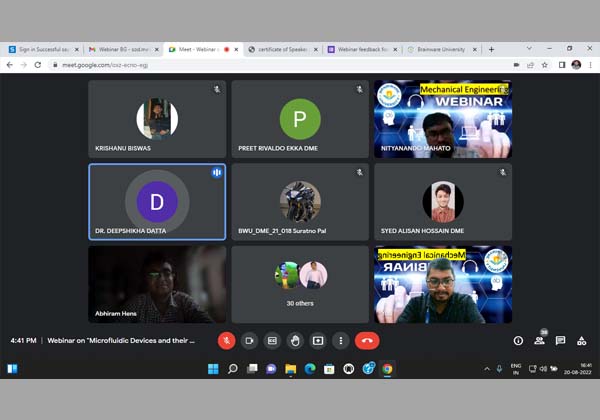Open the three-dot more options menu
The width and height of the screenshot is (600, 420).
pyautogui.click(x=340, y=340)
